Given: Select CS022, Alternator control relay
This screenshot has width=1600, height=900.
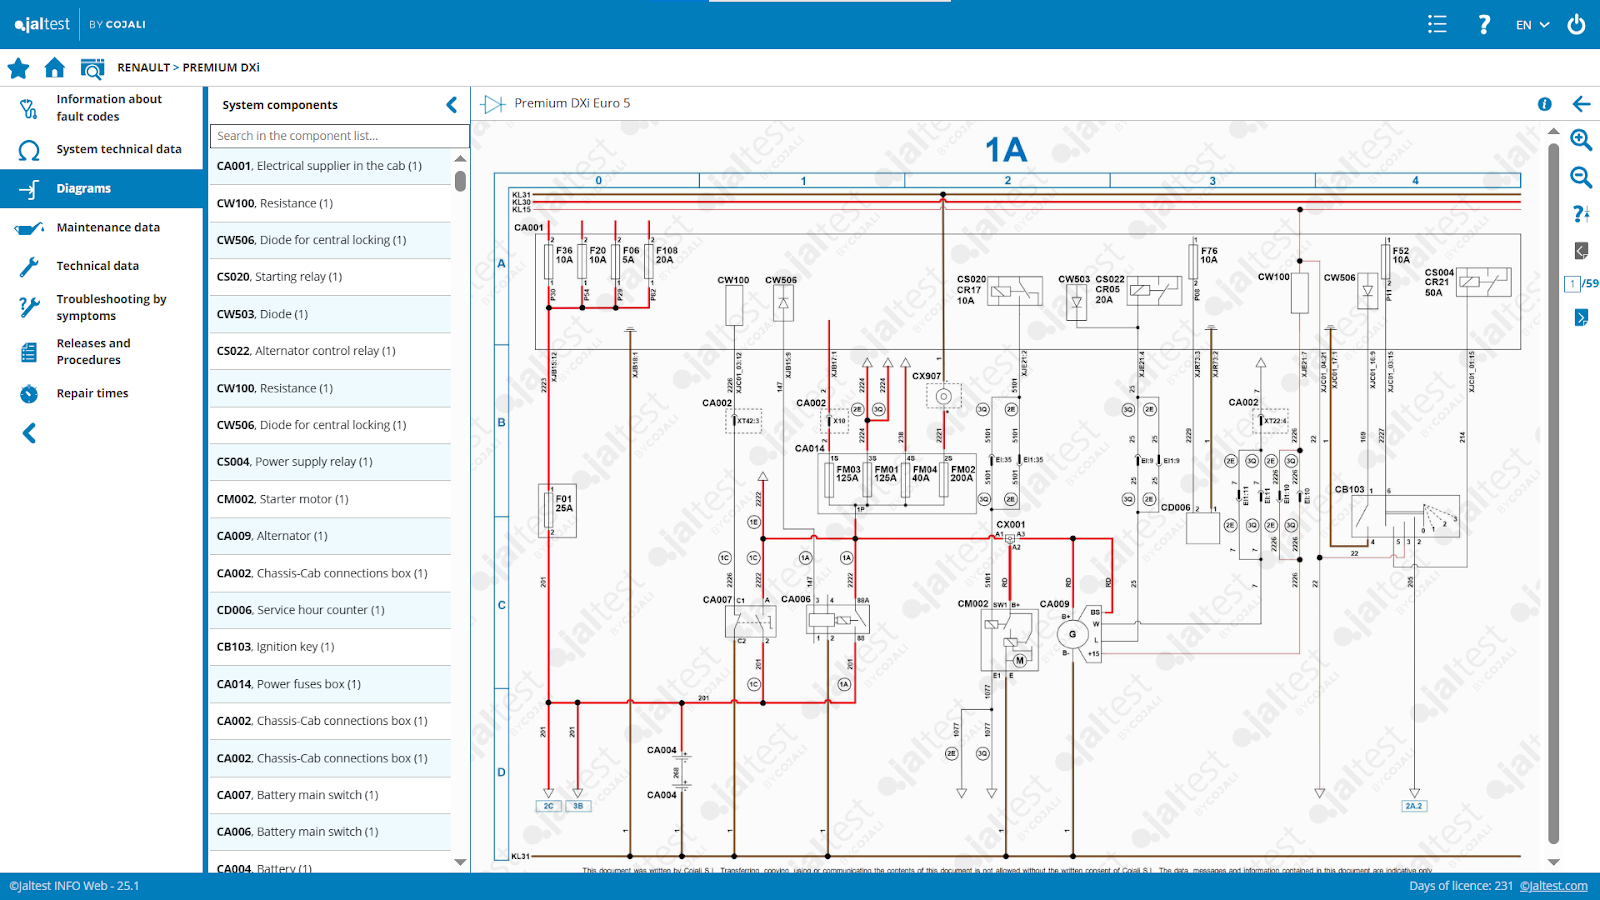Looking at the screenshot, I should point(330,351).
